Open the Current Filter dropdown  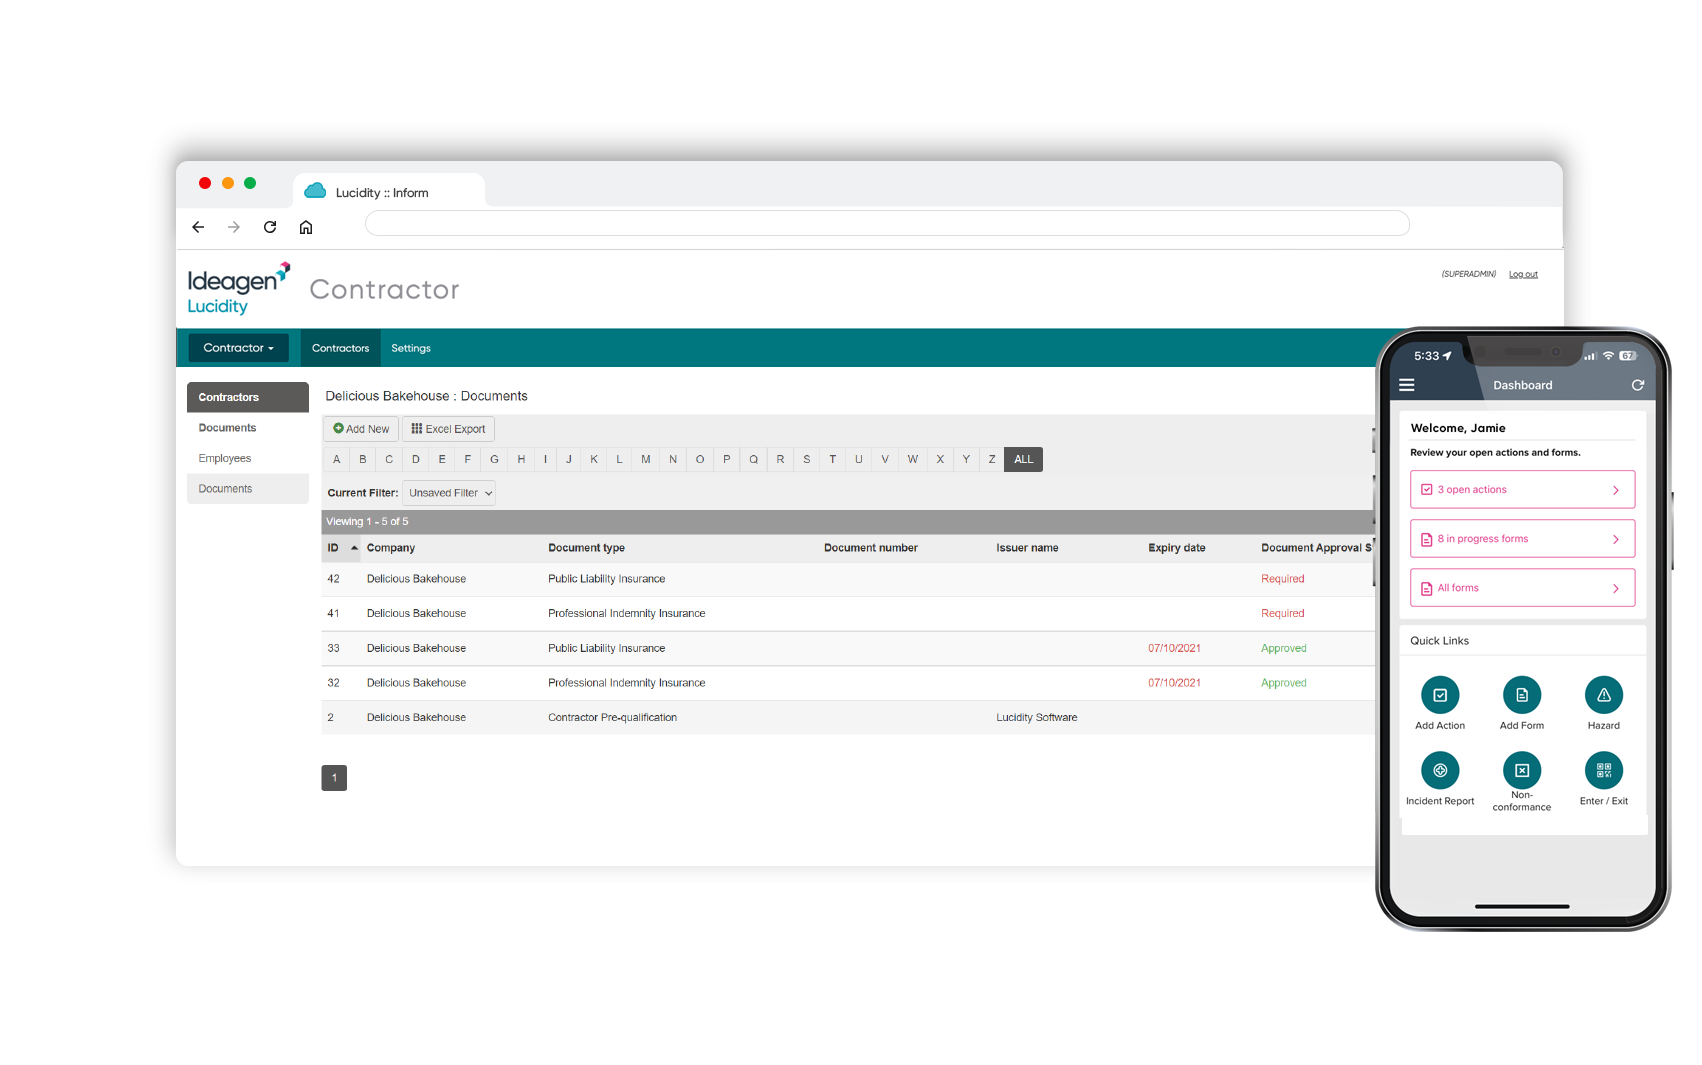(448, 492)
